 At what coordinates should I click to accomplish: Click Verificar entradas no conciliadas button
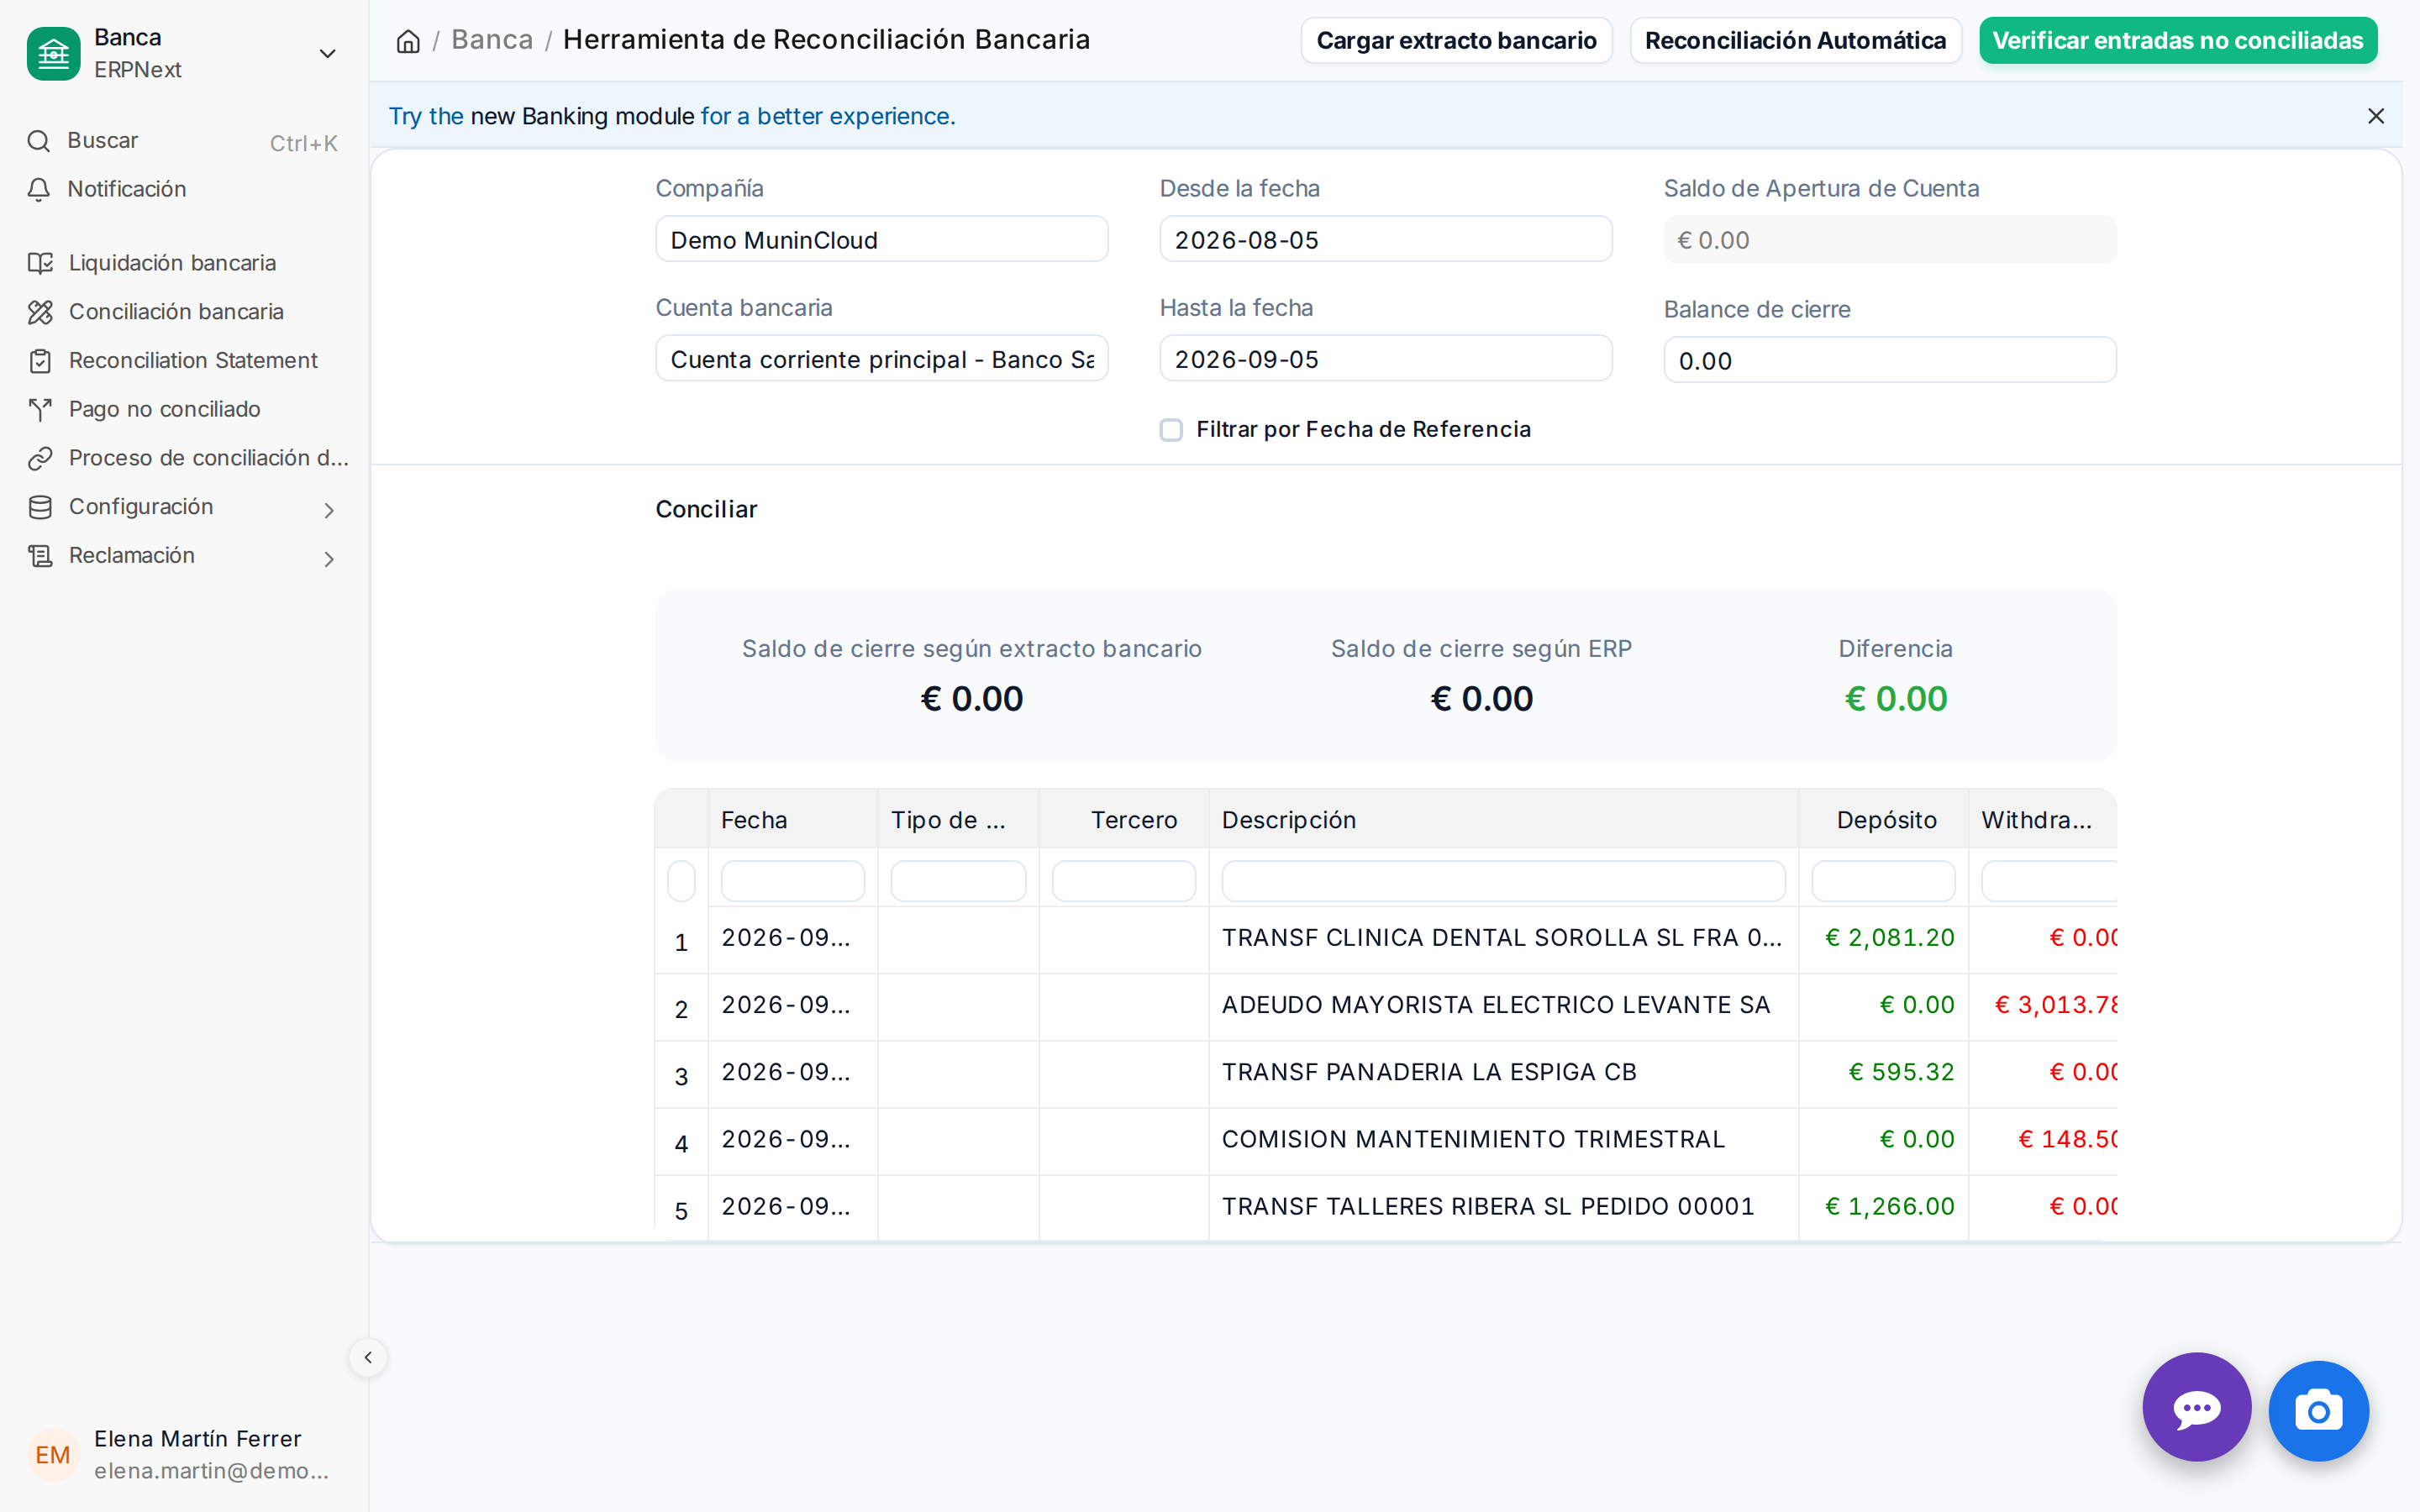[2177, 40]
